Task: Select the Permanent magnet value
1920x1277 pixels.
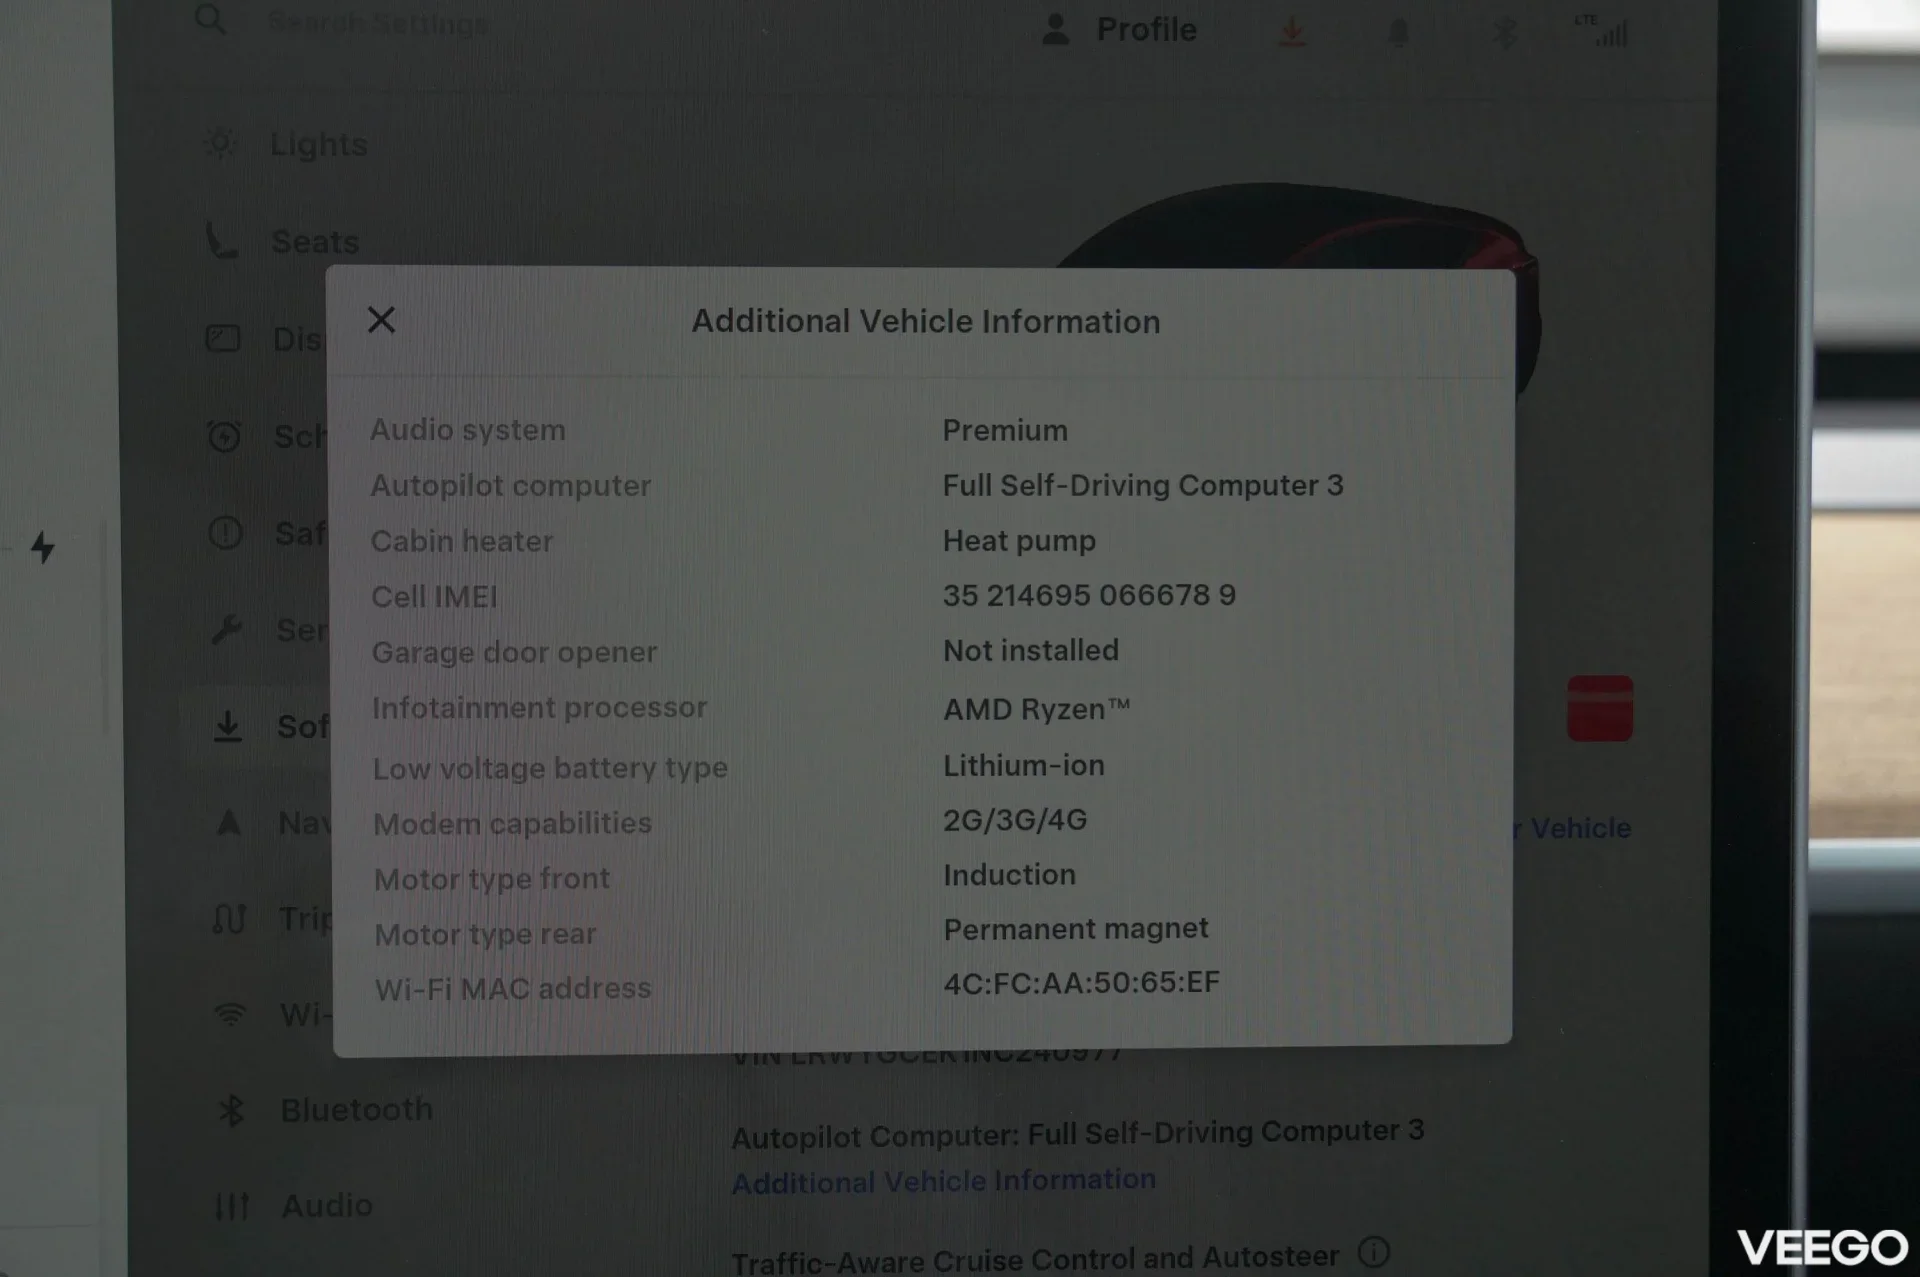Action: tap(1076, 929)
